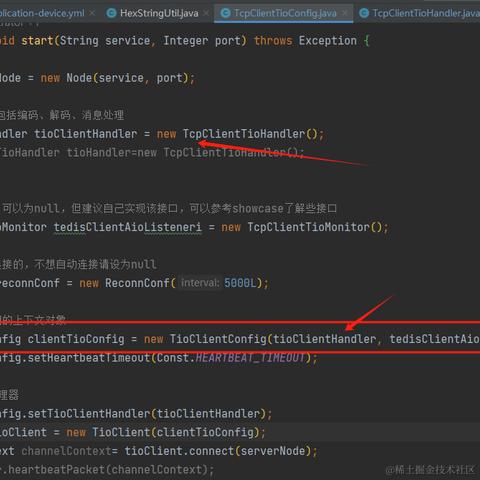Screen dimensions: 480x480
Task: Switch to the HexStringUtil.java tab
Action: [x=159, y=13]
